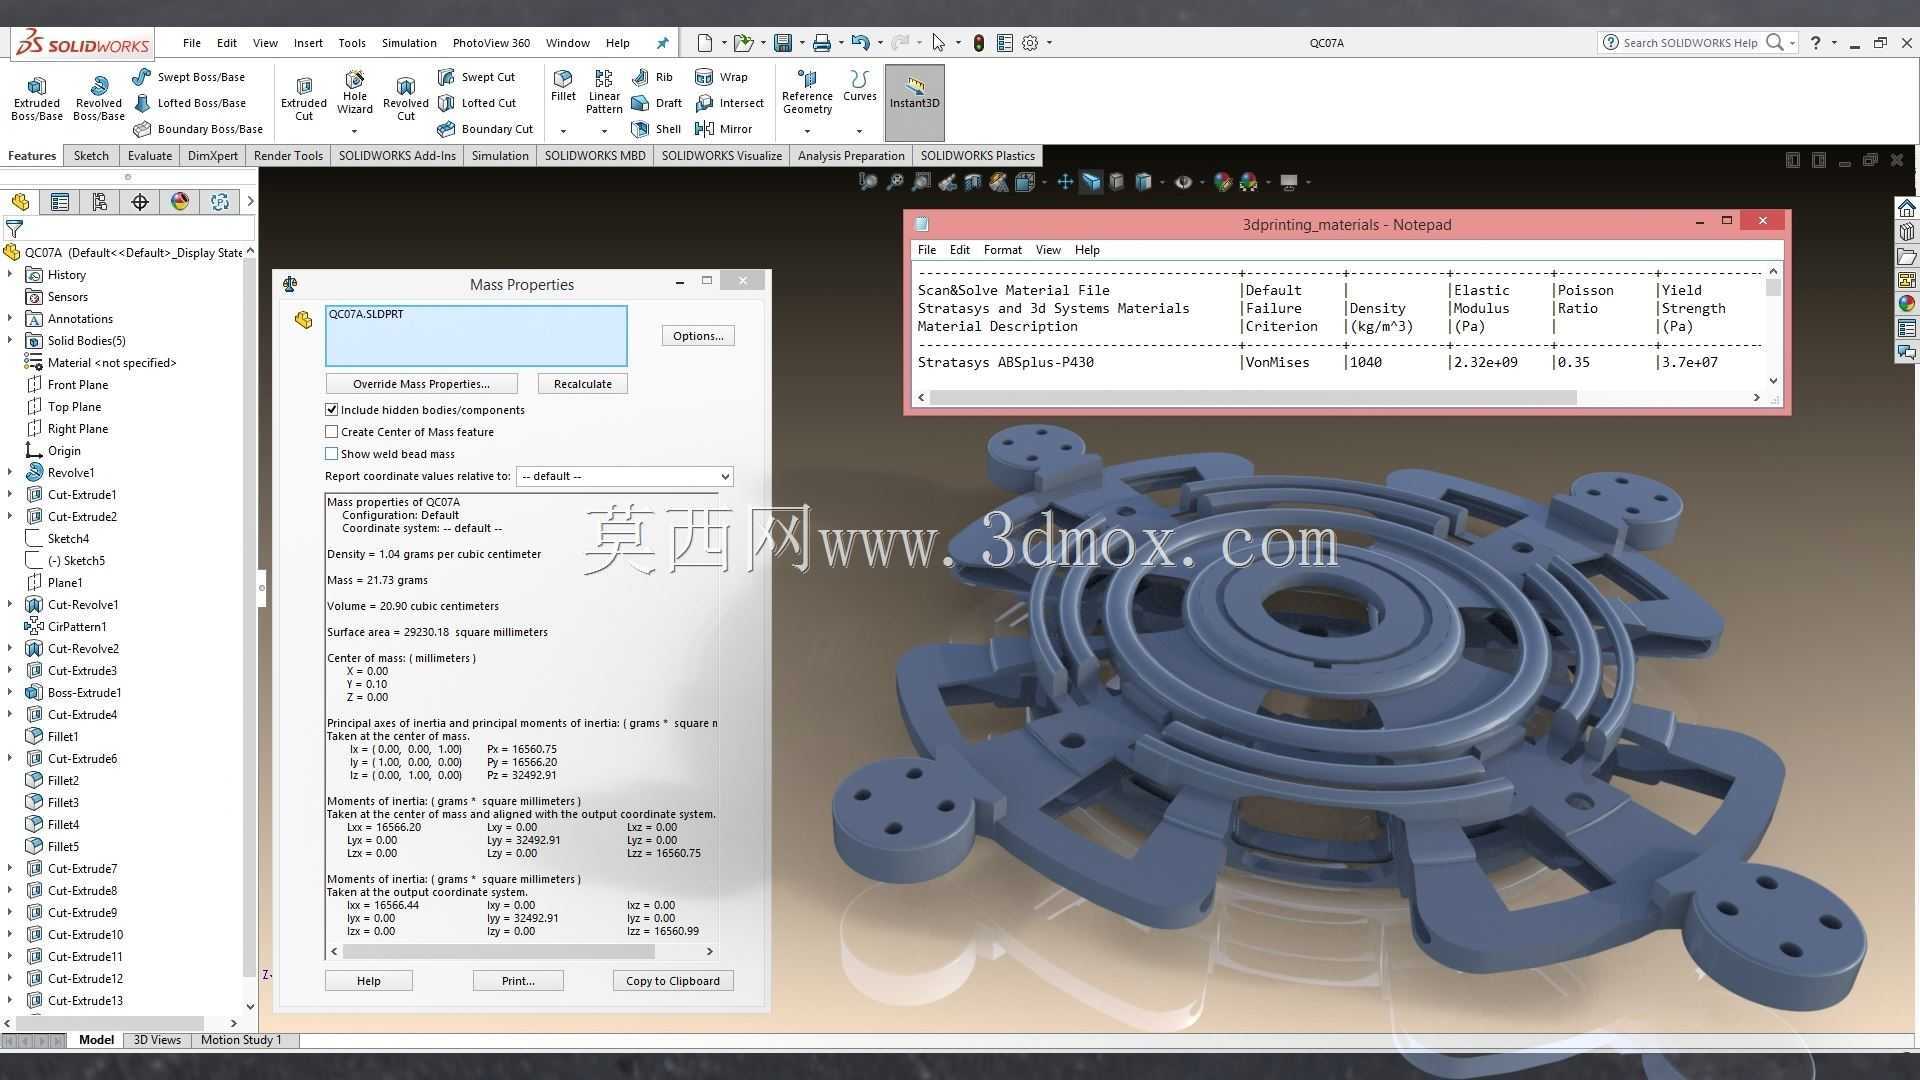The width and height of the screenshot is (1920, 1080).
Task: Open the Format menu in Notepad
Action: [x=1002, y=250]
